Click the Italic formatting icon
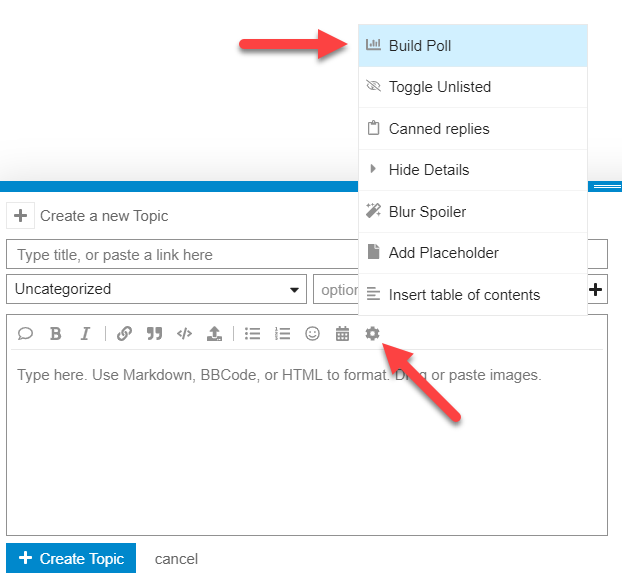Viewport: 622px width, 576px height. coord(85,334)
